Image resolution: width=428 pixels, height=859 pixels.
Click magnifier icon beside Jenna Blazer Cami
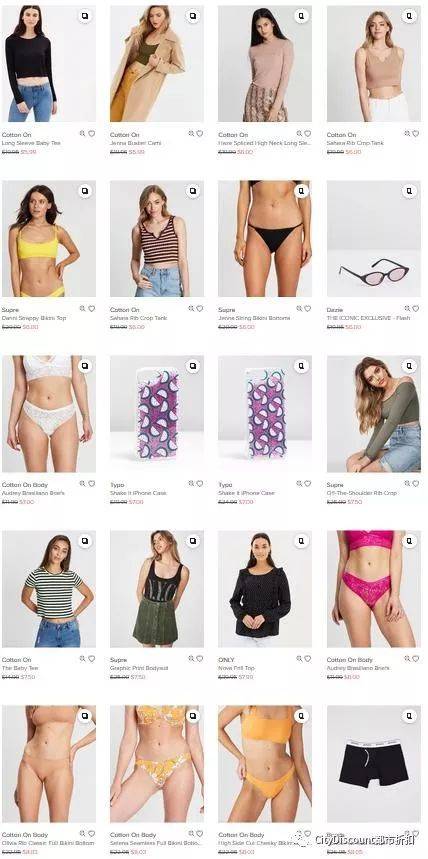[x=191, y=133]
